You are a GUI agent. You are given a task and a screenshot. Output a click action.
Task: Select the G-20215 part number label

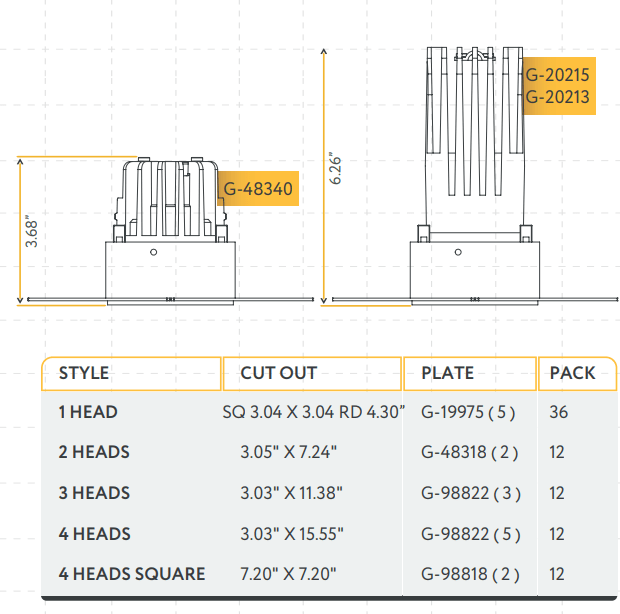coord(557,75)
